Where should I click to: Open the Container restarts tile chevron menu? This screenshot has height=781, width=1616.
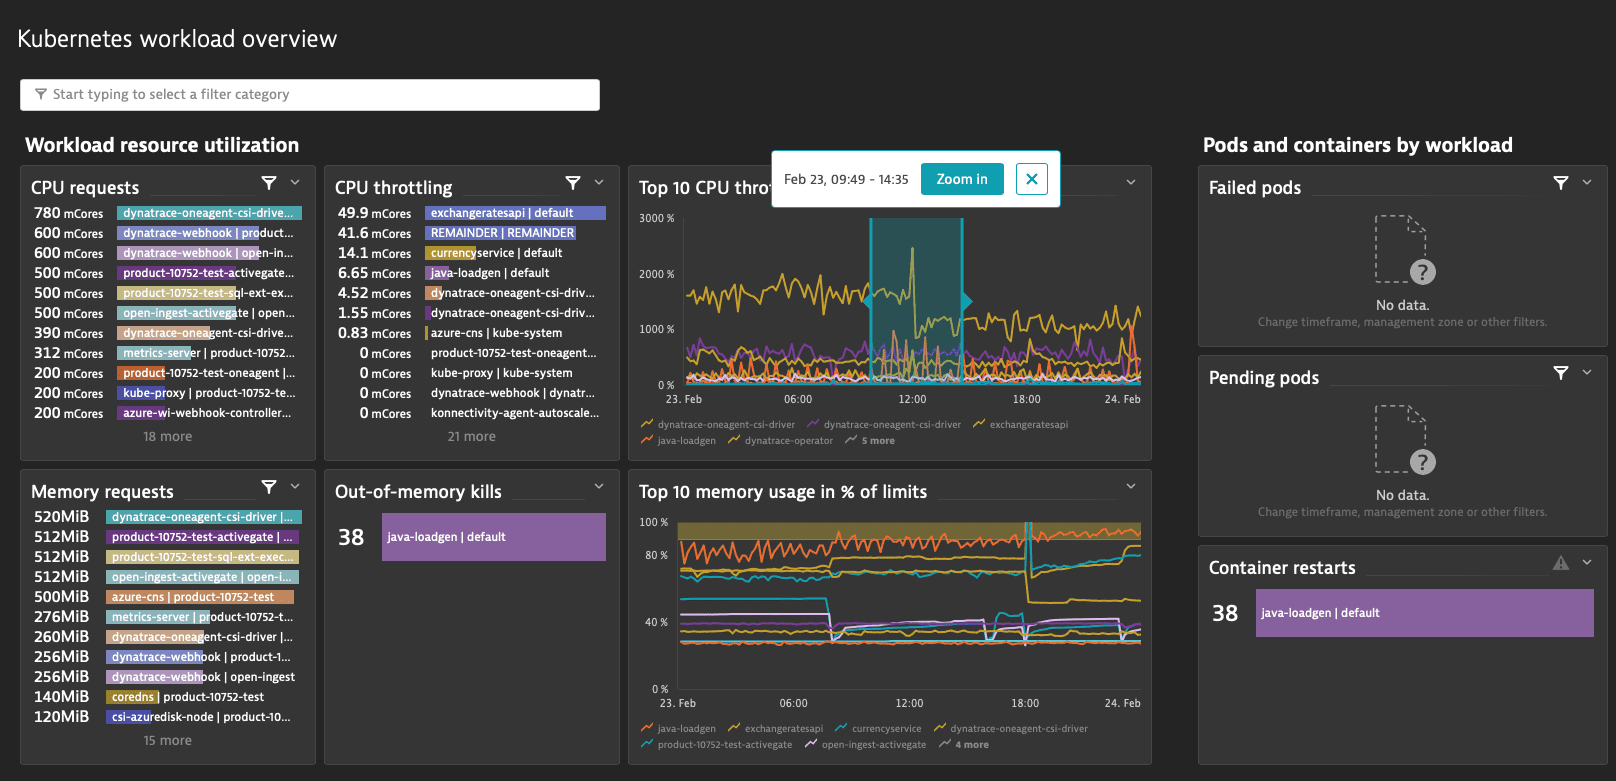point(1587,563)
